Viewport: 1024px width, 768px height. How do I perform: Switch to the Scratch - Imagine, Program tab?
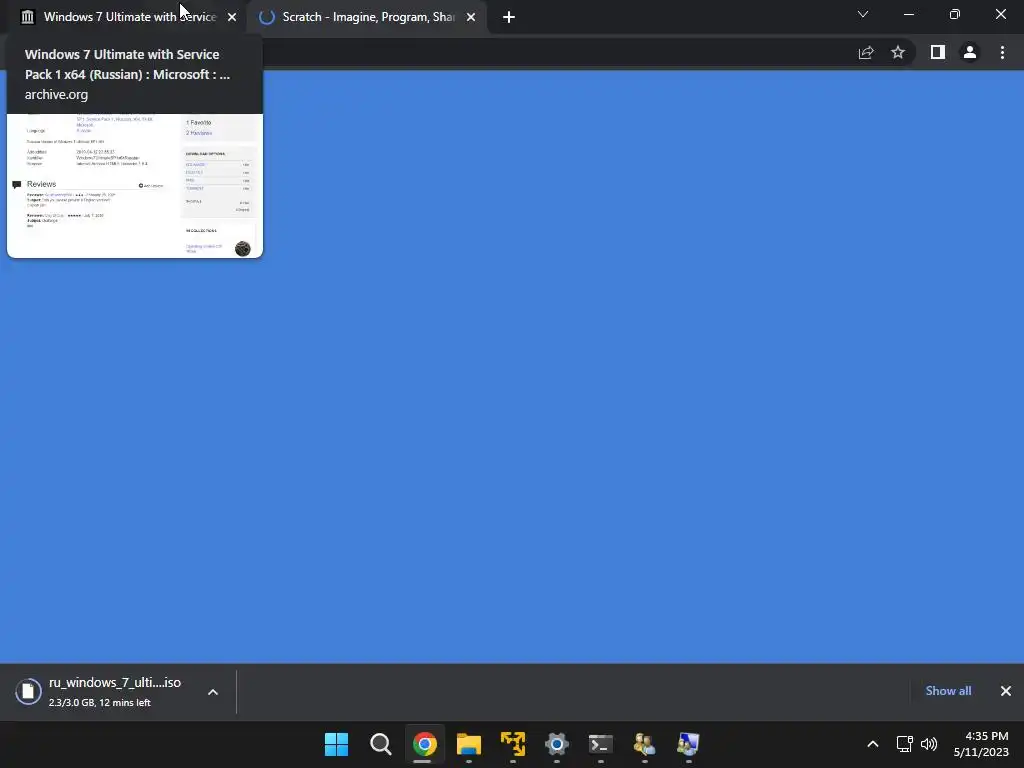[x=368, y=17]
